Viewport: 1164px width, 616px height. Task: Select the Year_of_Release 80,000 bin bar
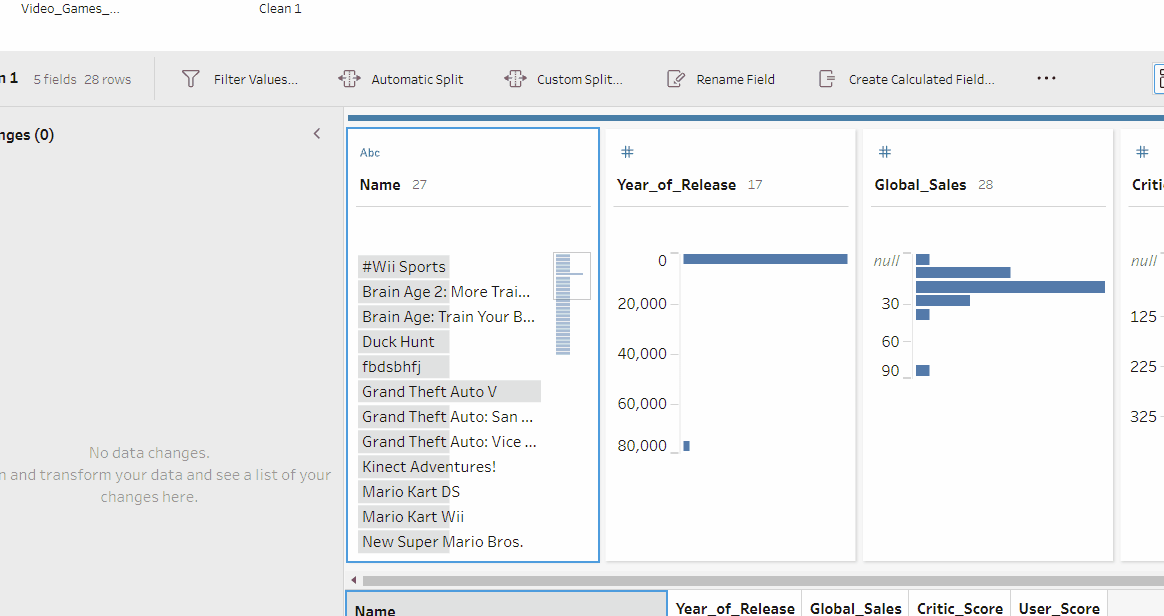point(687,445)
